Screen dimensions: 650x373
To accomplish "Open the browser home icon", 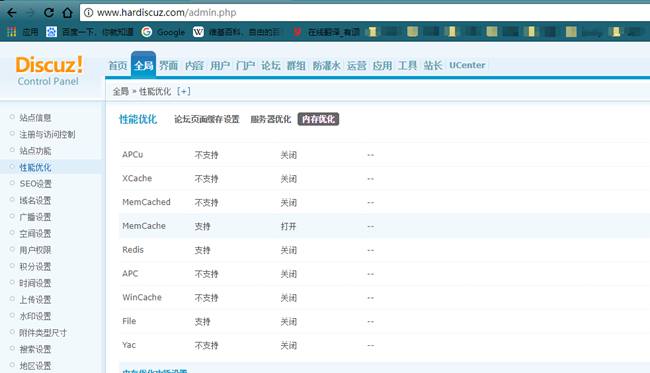I will pos(67,13).
